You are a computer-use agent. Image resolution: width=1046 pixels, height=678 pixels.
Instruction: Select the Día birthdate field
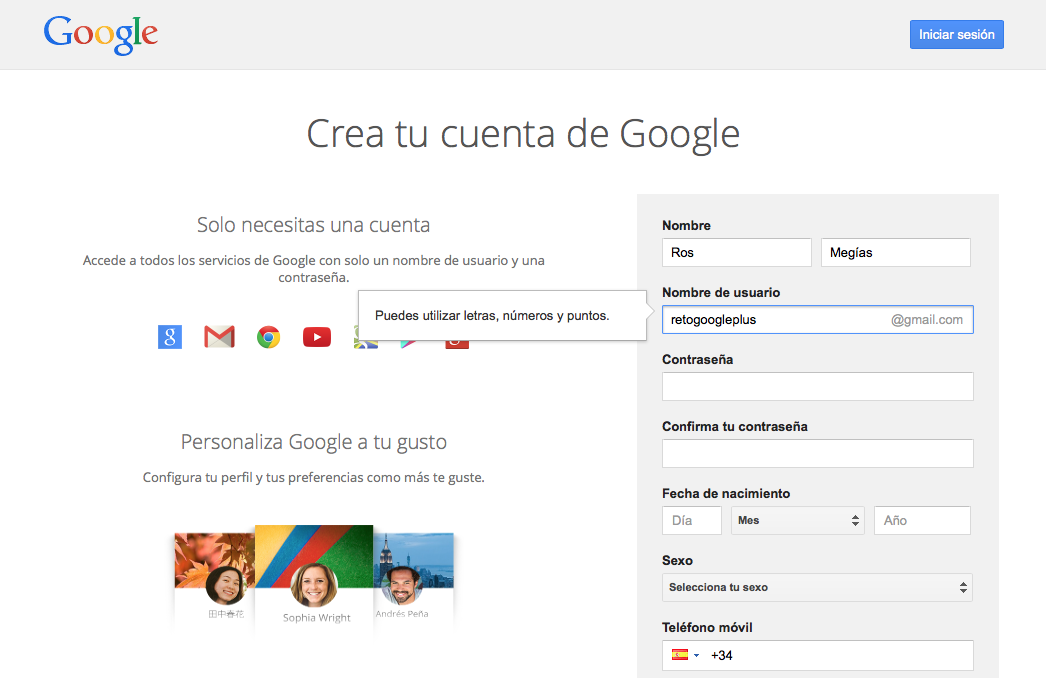tap(691, 520)
